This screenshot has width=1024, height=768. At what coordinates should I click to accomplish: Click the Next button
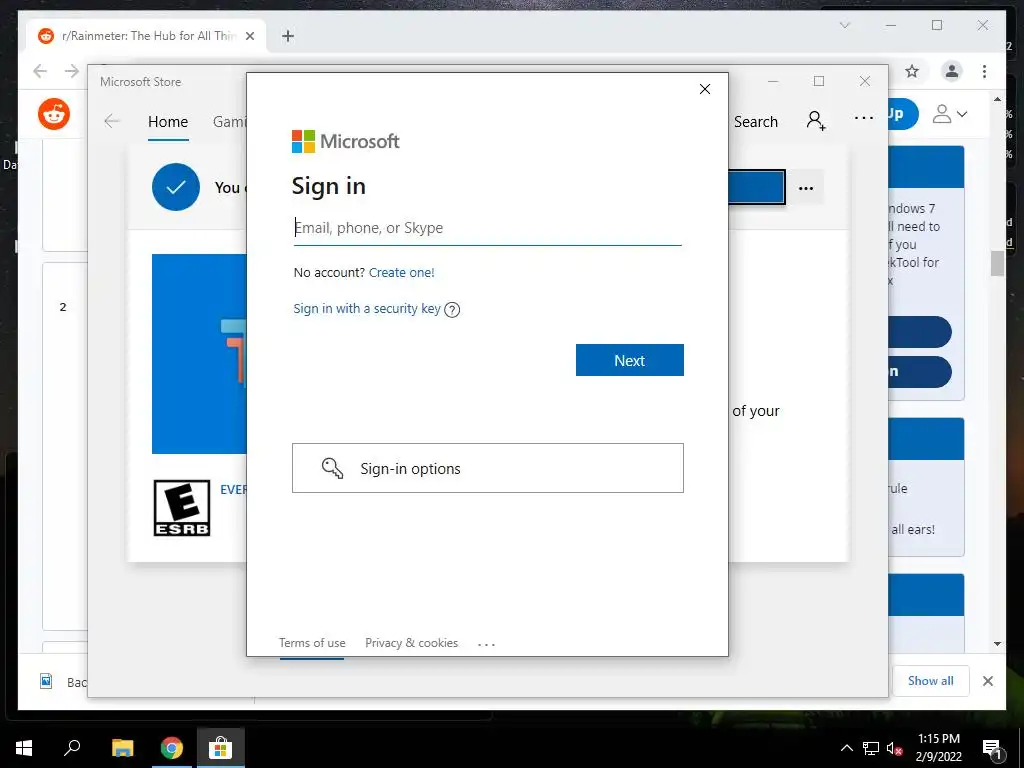[x=630, y=360]
